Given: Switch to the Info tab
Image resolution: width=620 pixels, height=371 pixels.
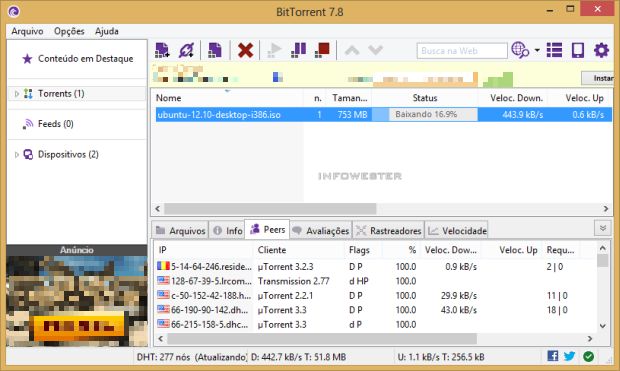Looking at the screenshot, I should tap(227, 231).
